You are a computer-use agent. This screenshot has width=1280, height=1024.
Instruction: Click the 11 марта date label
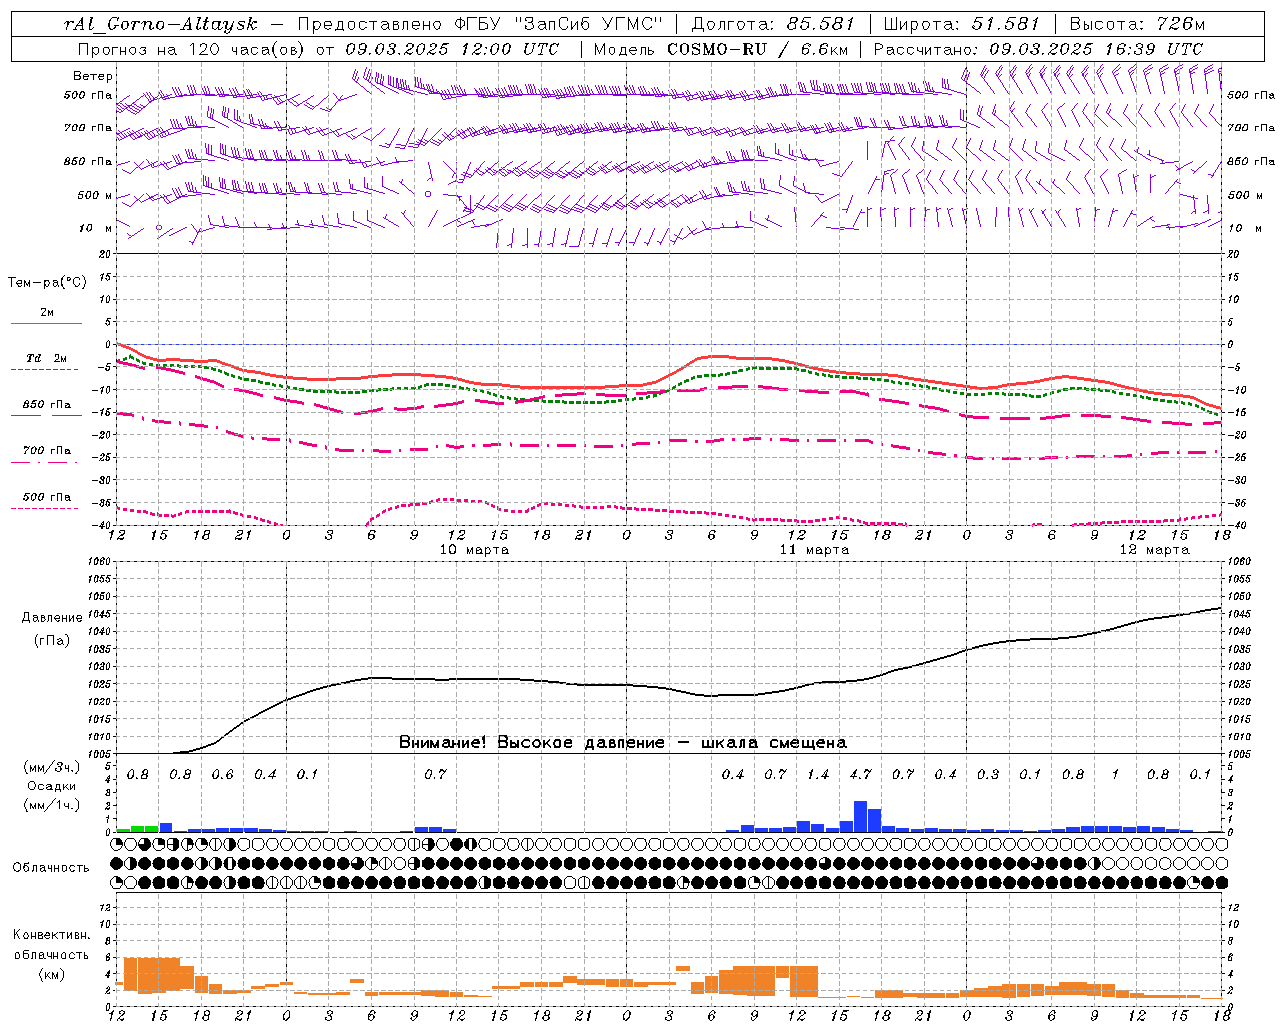pyautogui.click(x=814, y=550)
